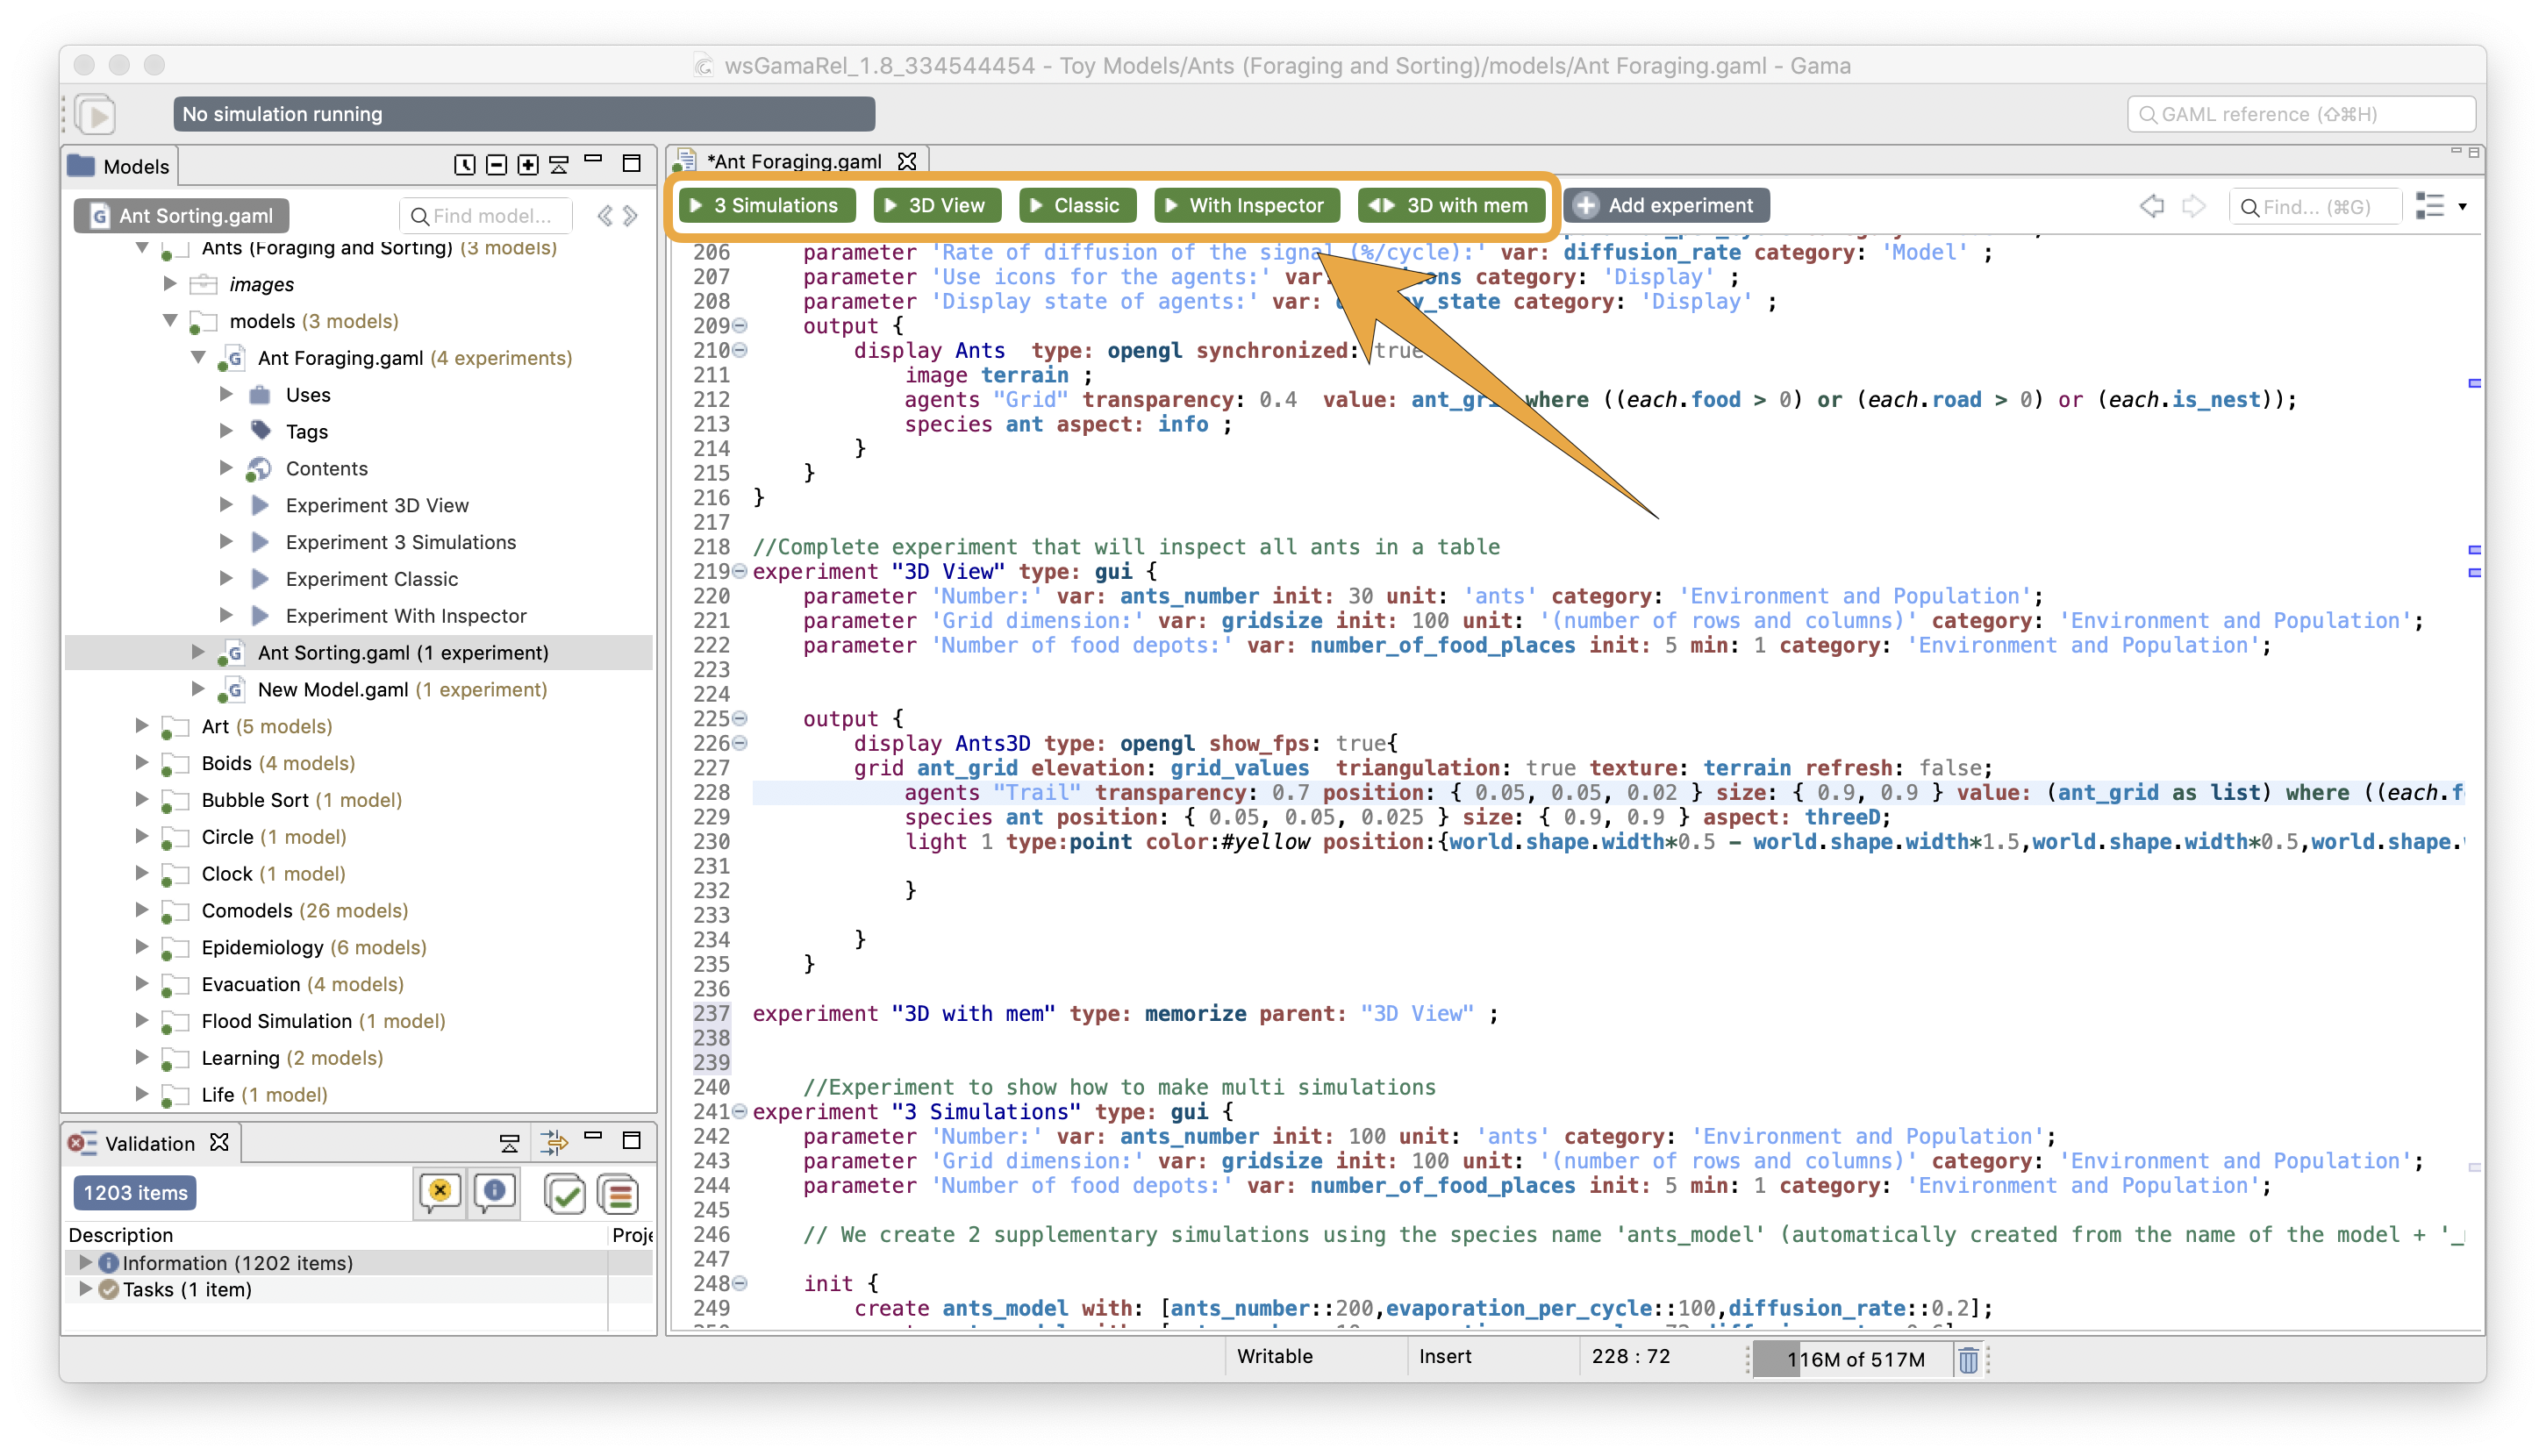Screen dimensions: 2546x1456
Task: Collapse the Ants (Foraging and Sorting) folder
Action: (x=142, y=247)
